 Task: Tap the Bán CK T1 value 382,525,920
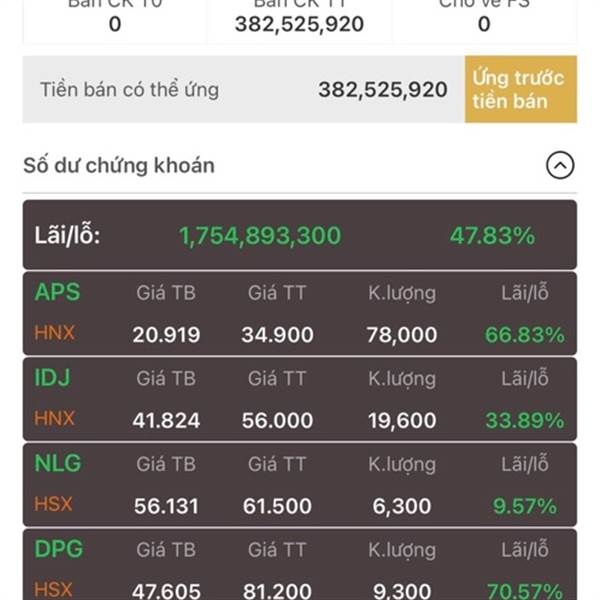tap(299, 24)
